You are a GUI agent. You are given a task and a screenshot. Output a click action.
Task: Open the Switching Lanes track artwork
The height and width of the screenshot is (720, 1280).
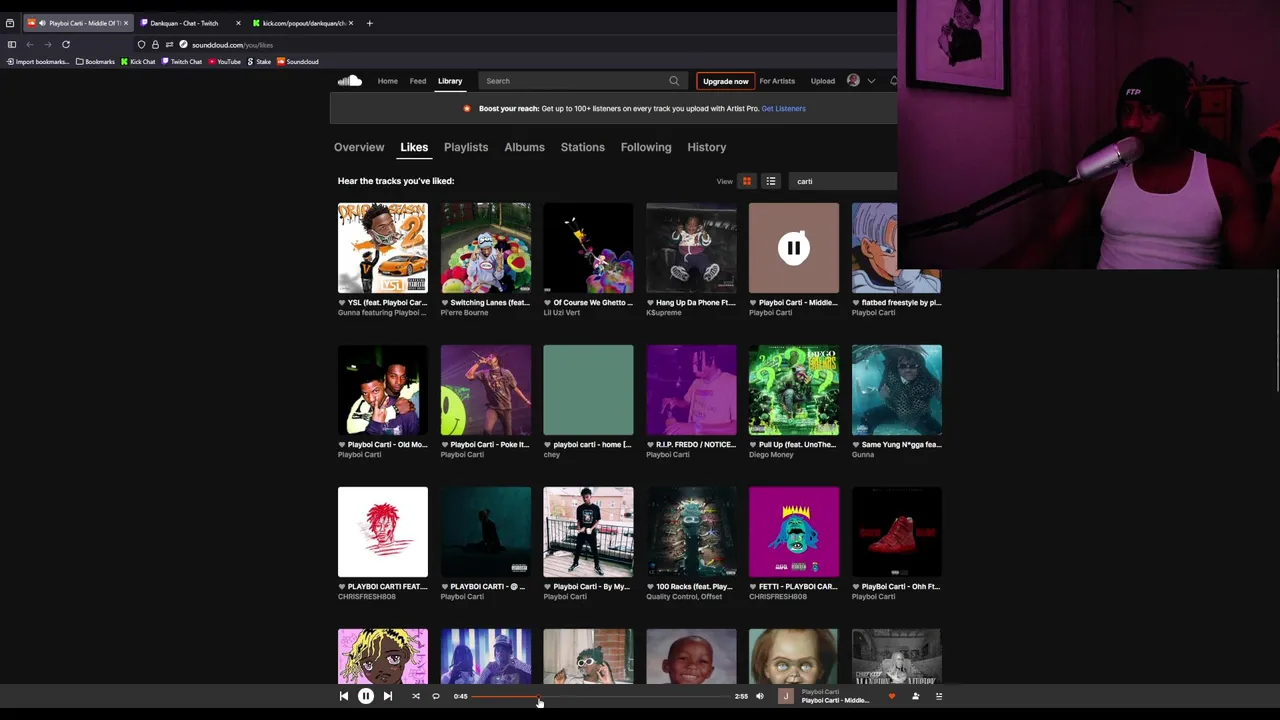point(486,248)
